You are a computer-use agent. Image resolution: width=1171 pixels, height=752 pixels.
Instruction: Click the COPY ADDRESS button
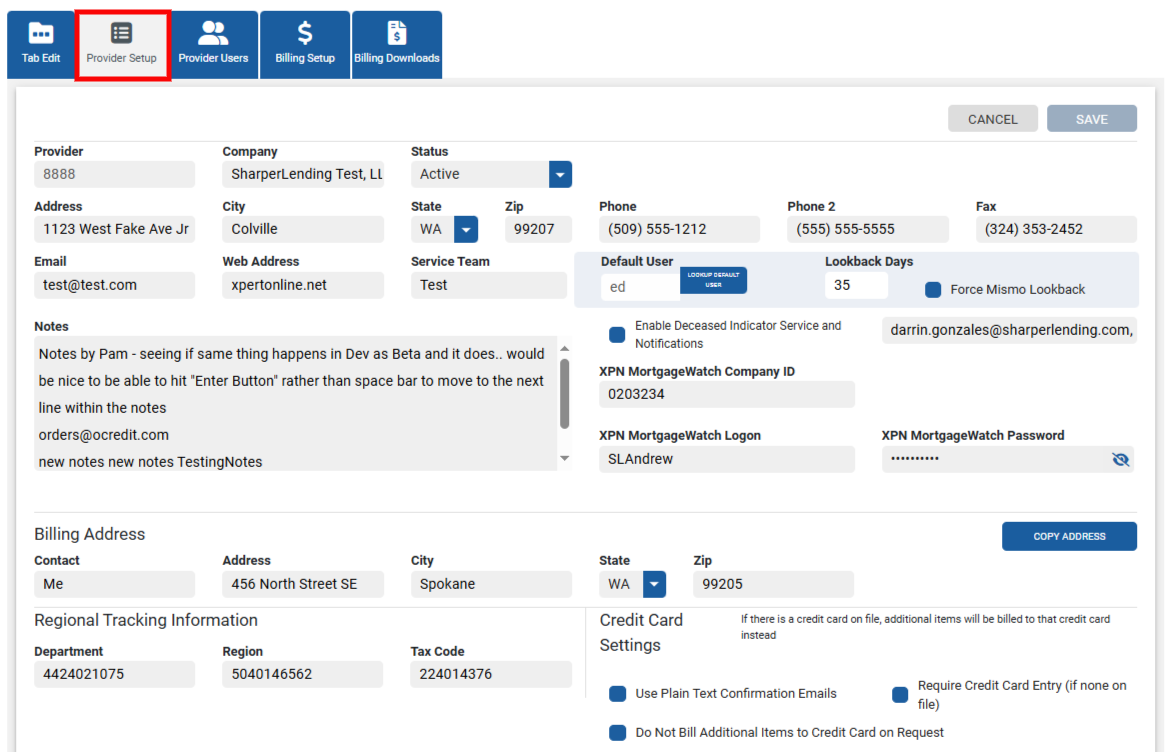[1069, 536]
